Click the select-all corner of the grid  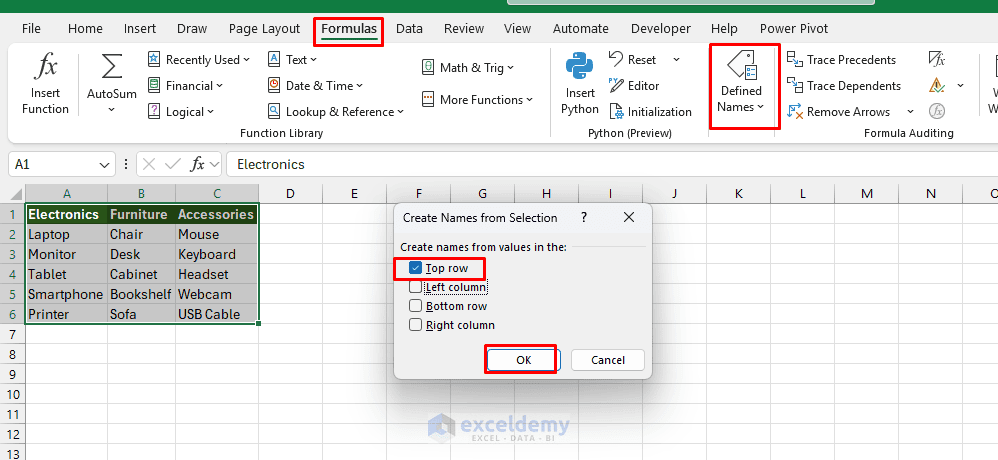pos(13,193)
